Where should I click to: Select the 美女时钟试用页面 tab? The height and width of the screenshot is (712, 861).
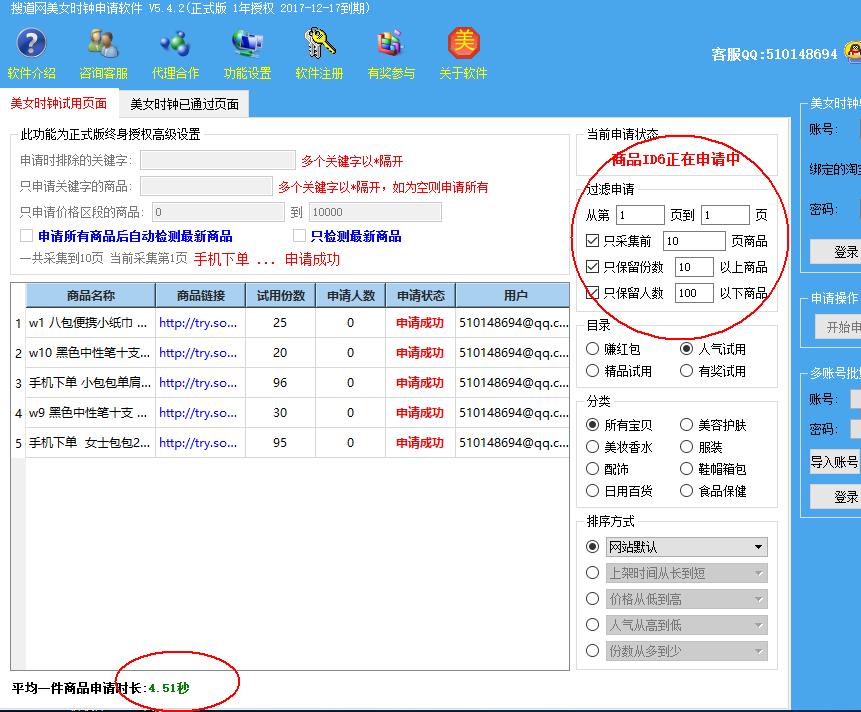pyautogui.click(x=57, y=103)
